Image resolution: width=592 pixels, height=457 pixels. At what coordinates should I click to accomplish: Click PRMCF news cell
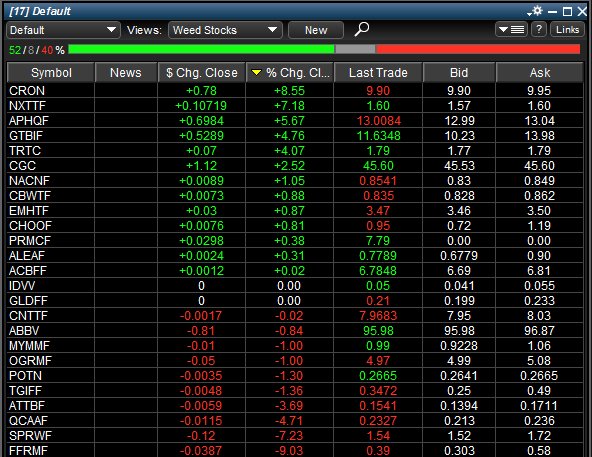coord(126,241)
